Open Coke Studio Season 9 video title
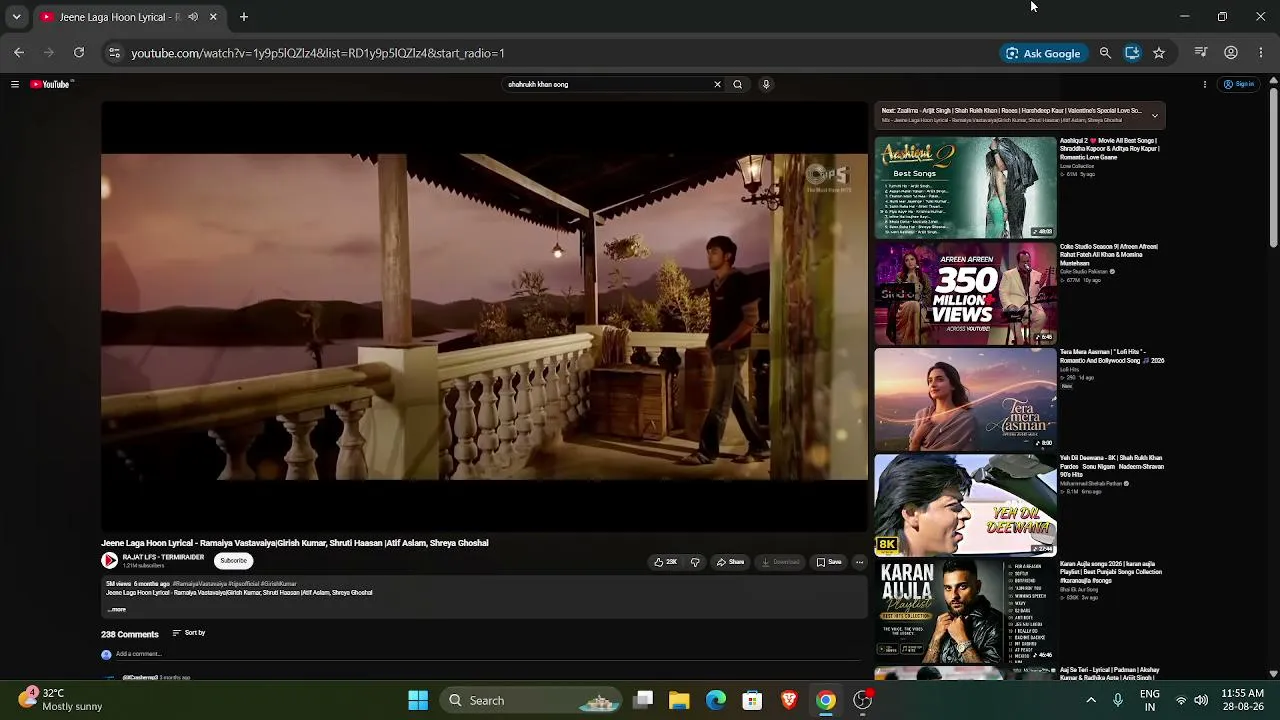This screenshot has width=1280, height=720. coord(1109,255)
